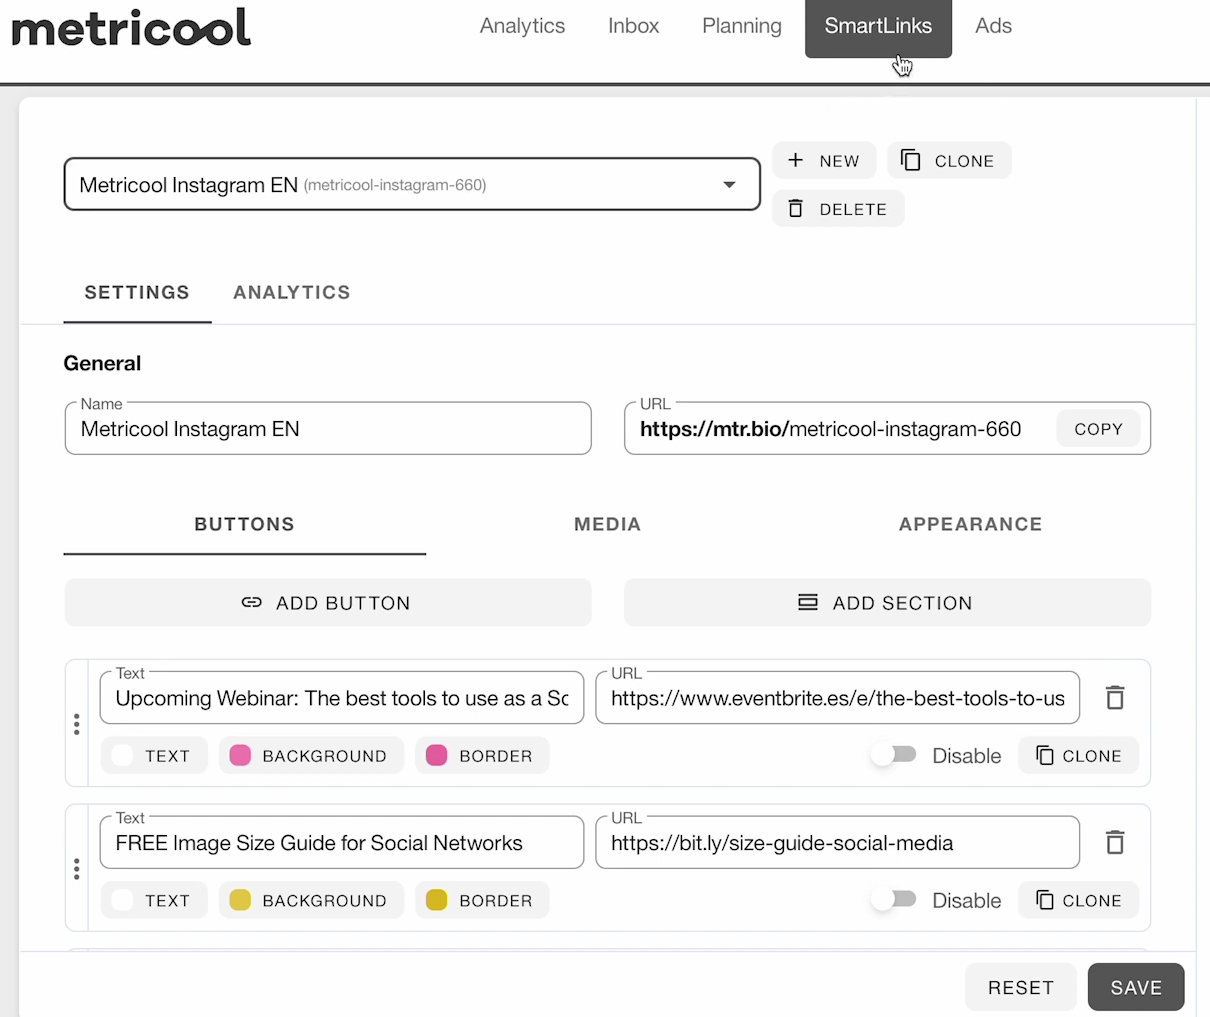
Task: Switch to the ANALYTICS tab below the selector
Action: point(292,293)
